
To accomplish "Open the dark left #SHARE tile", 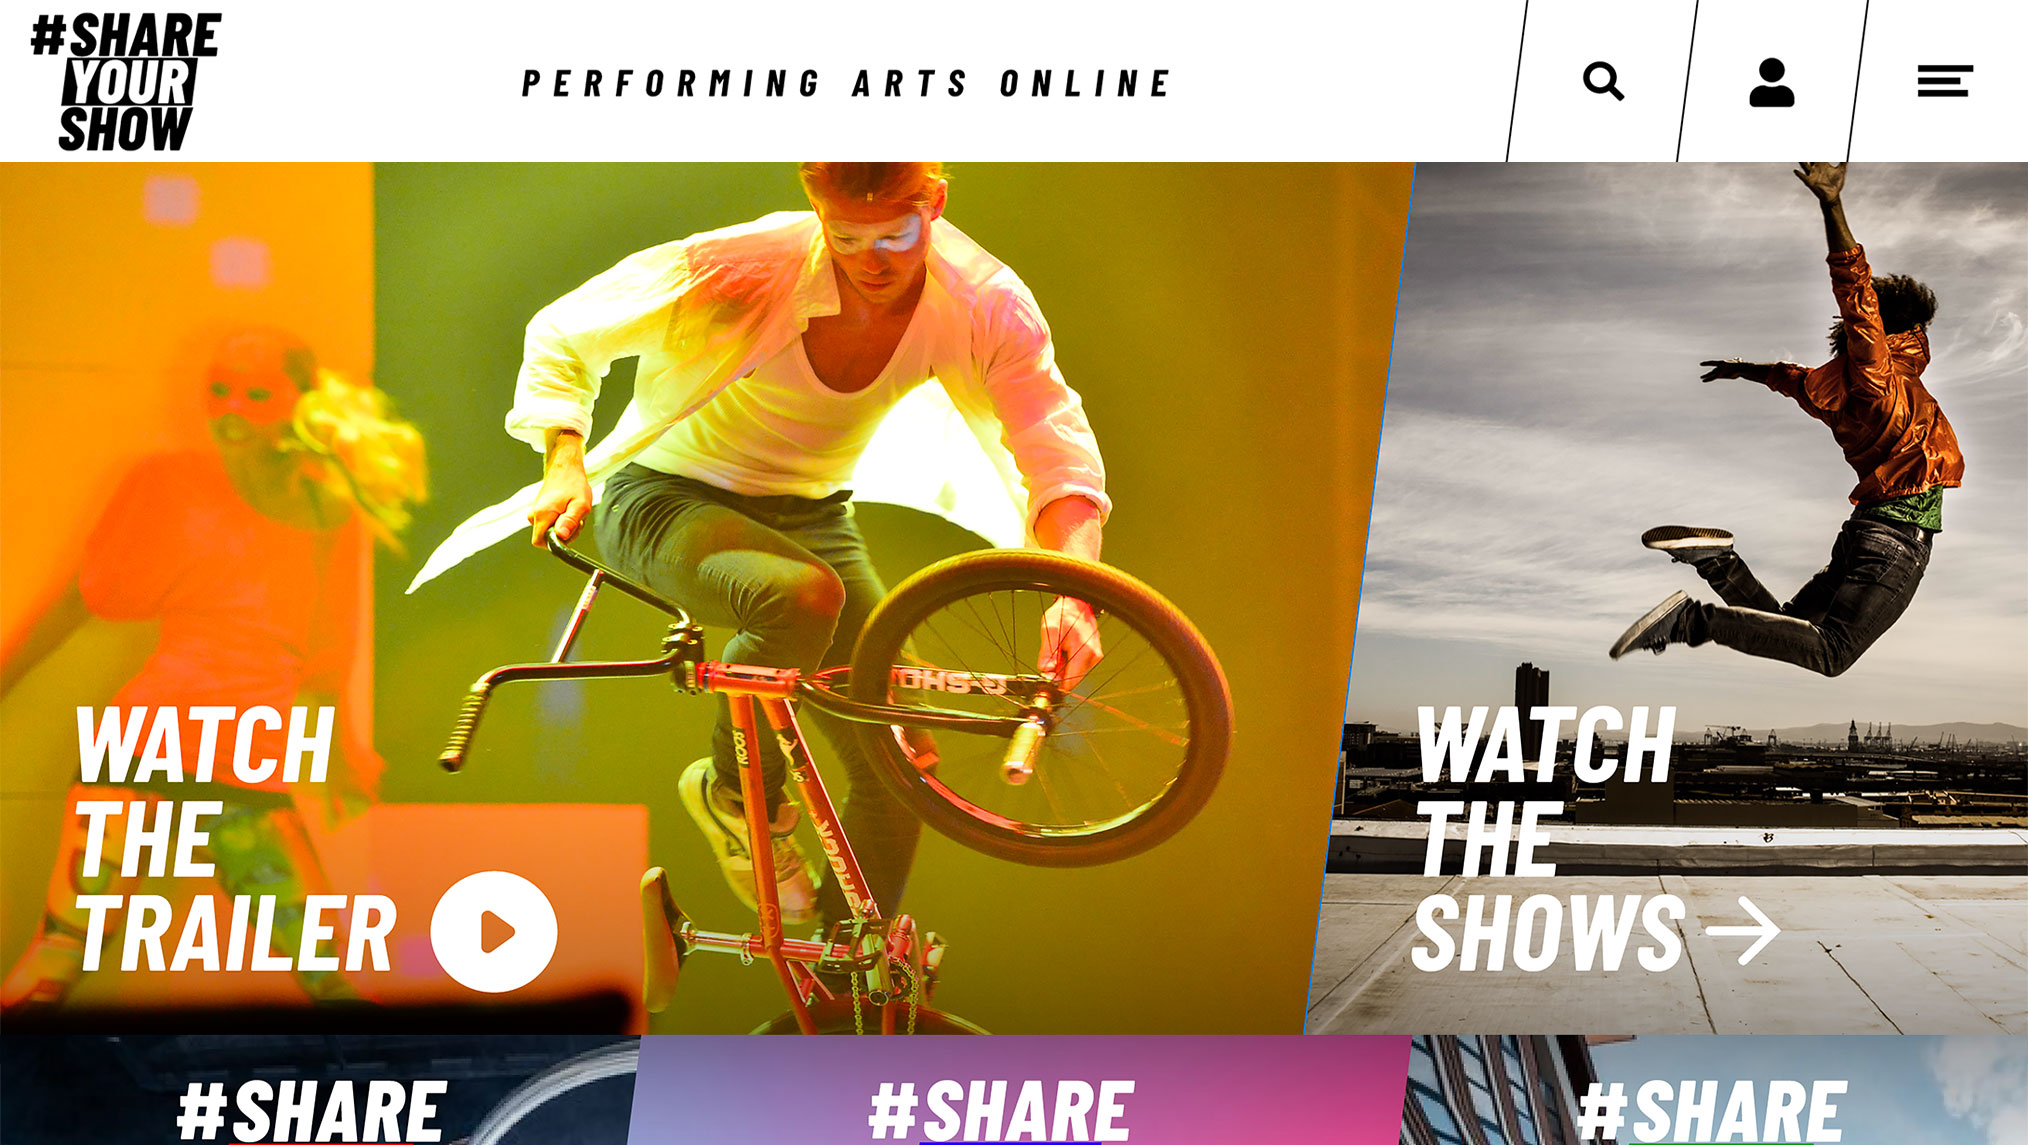I will (x=318, y=1090).
